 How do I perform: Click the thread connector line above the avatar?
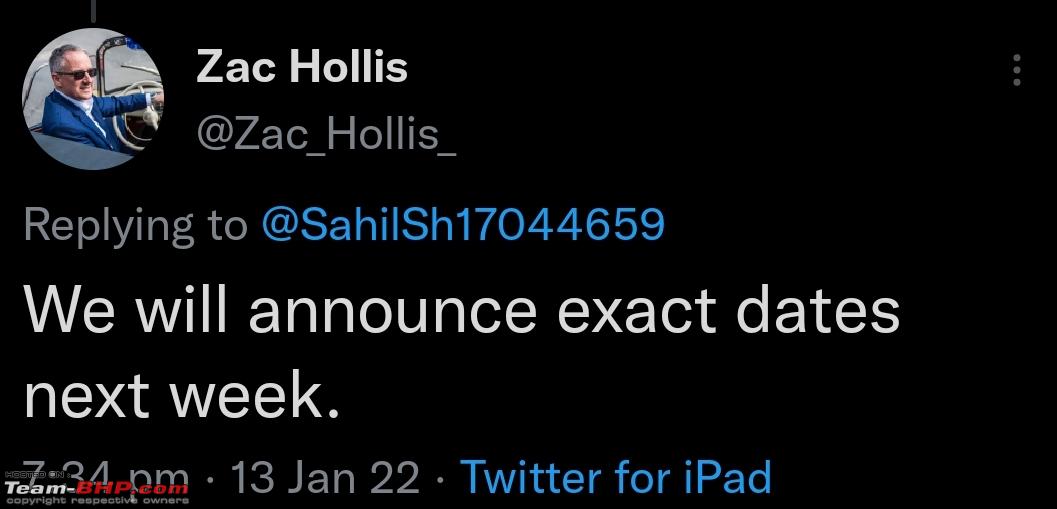click(x=92, y=9)
